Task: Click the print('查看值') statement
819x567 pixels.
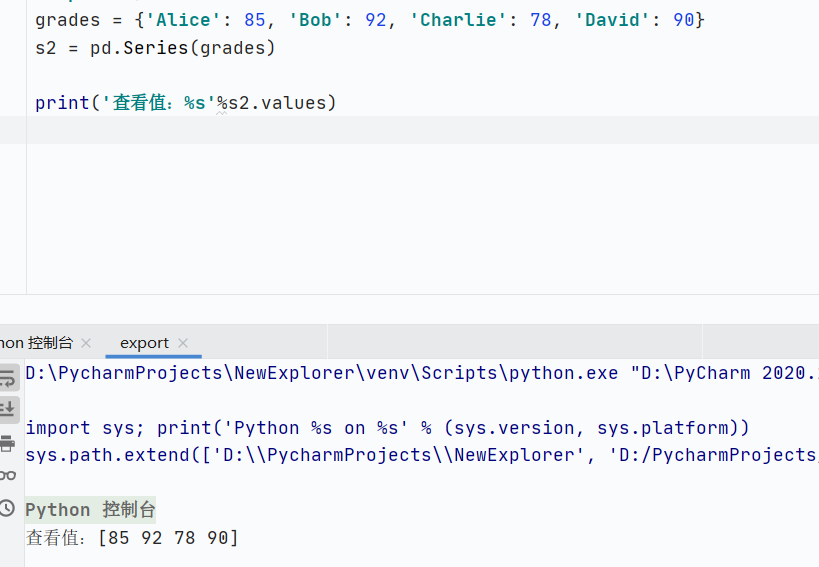Action: (185, 102)
